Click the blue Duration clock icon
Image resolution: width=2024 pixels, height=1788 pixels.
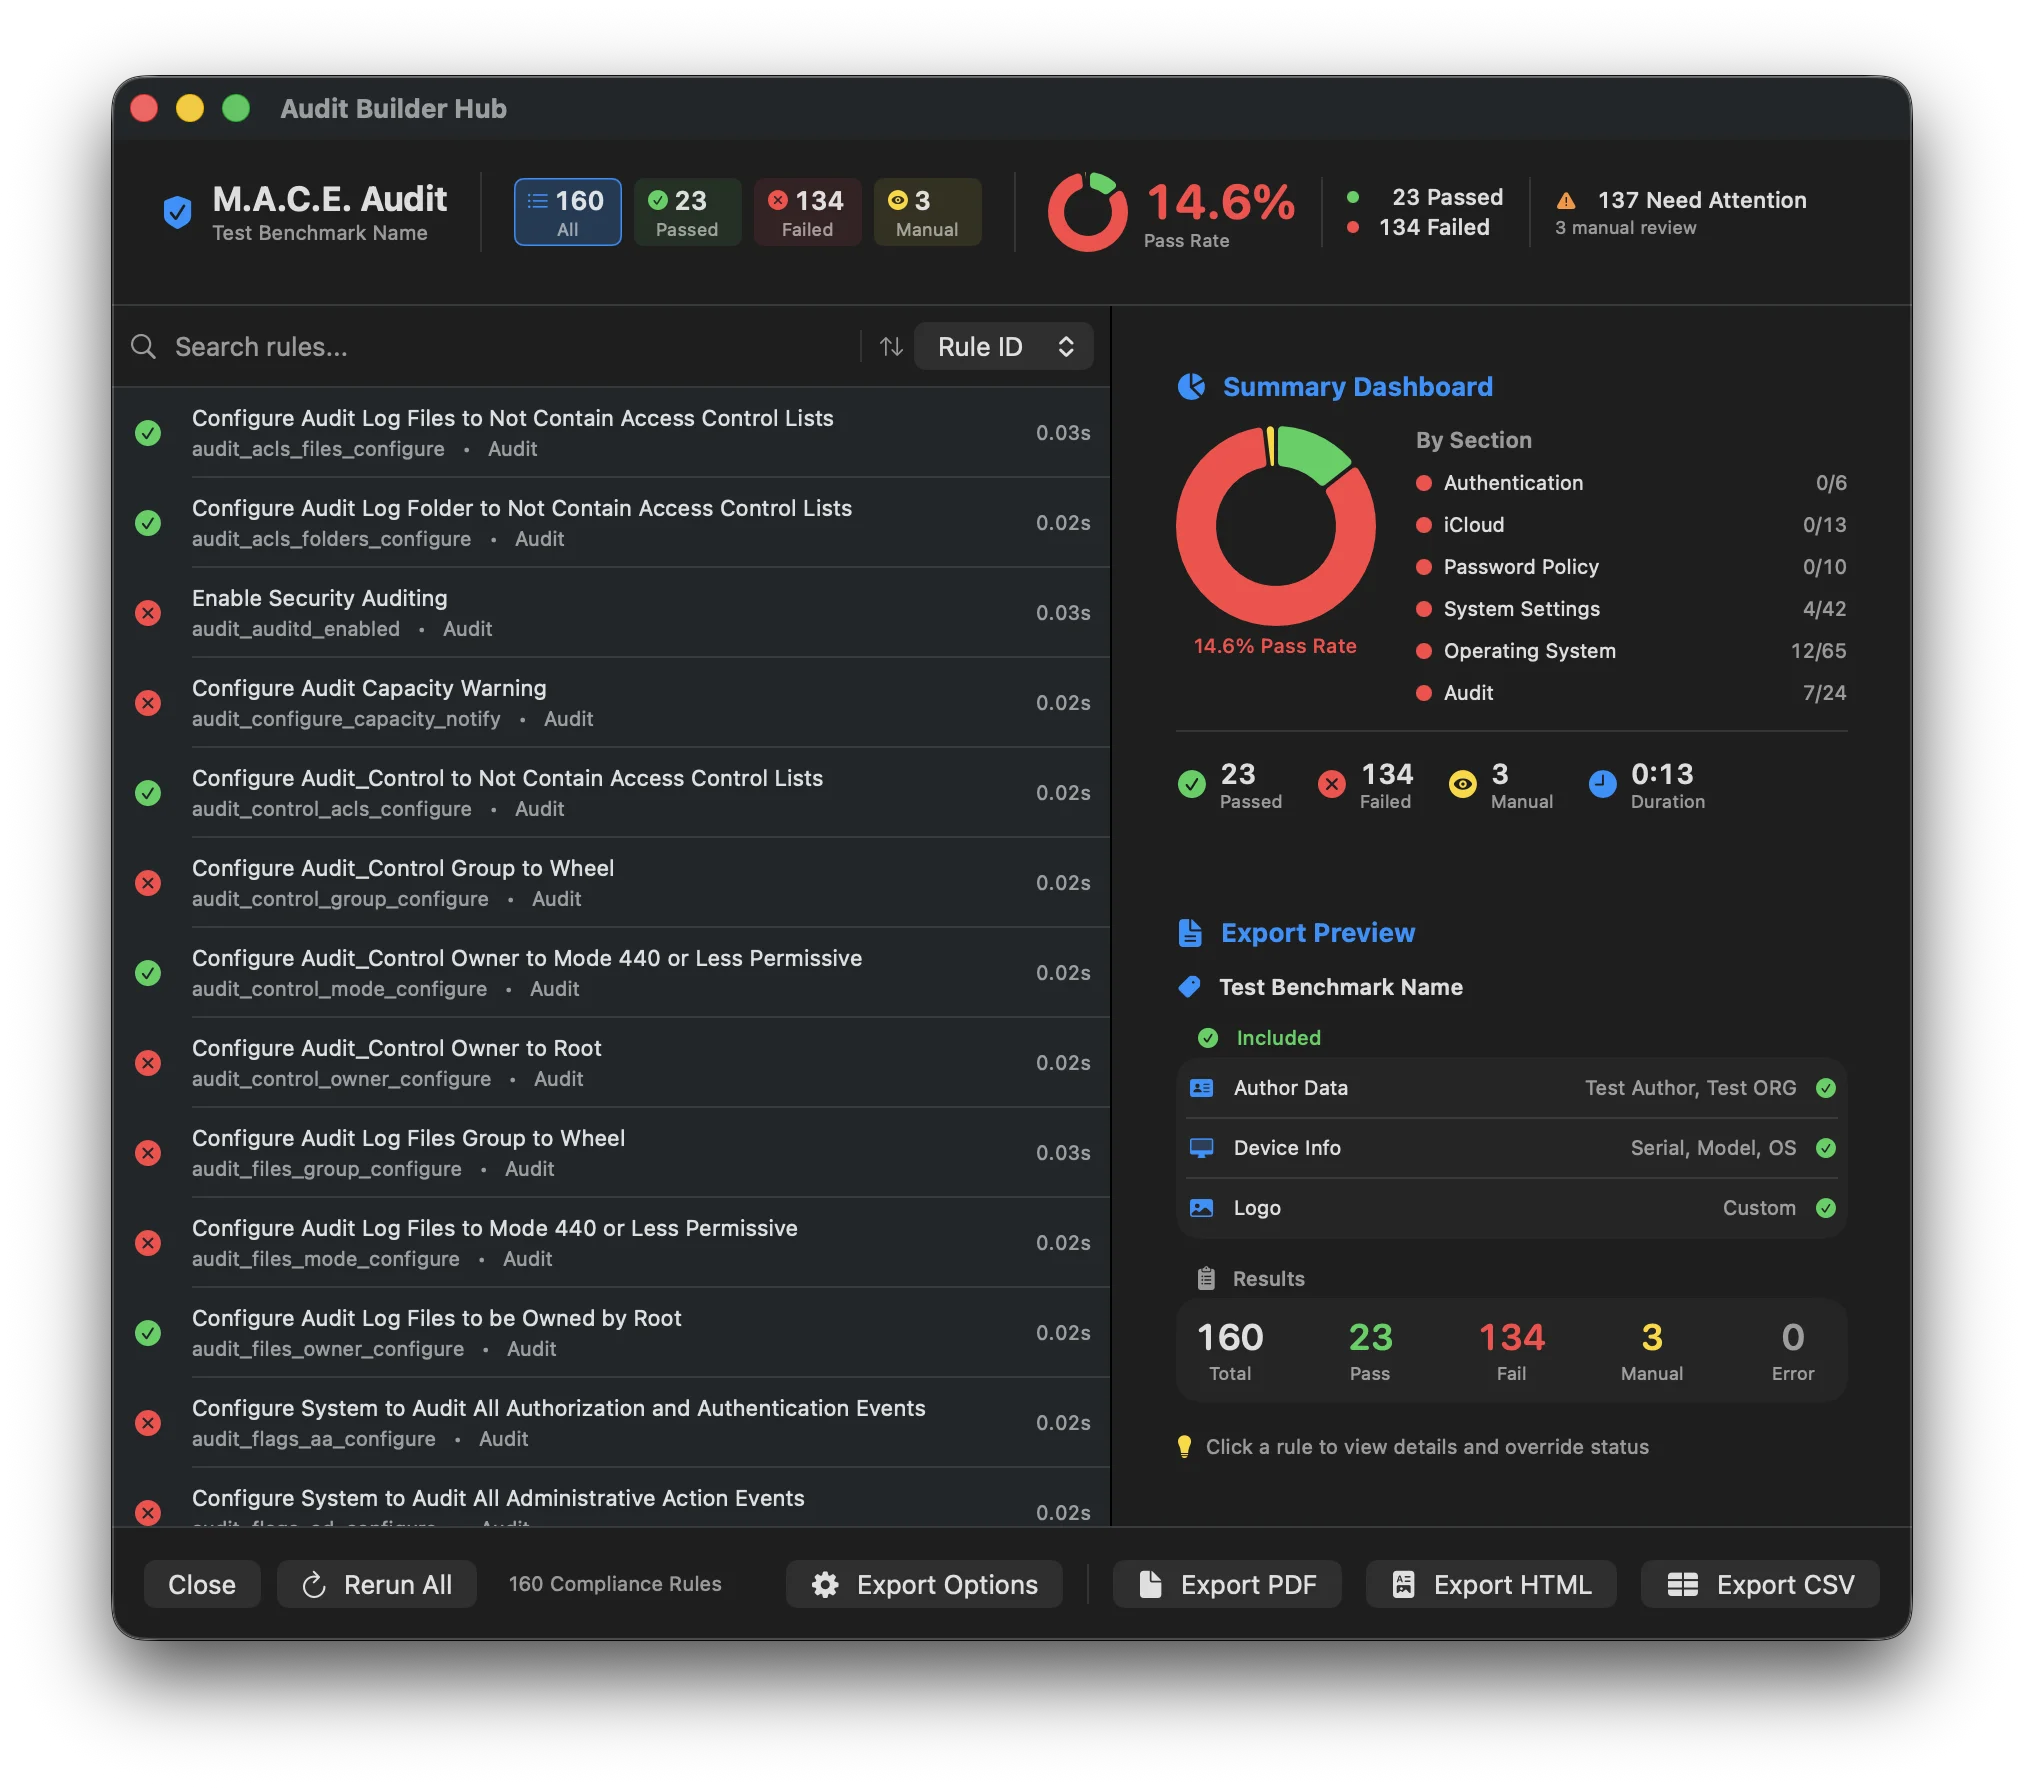(1602, 784)
